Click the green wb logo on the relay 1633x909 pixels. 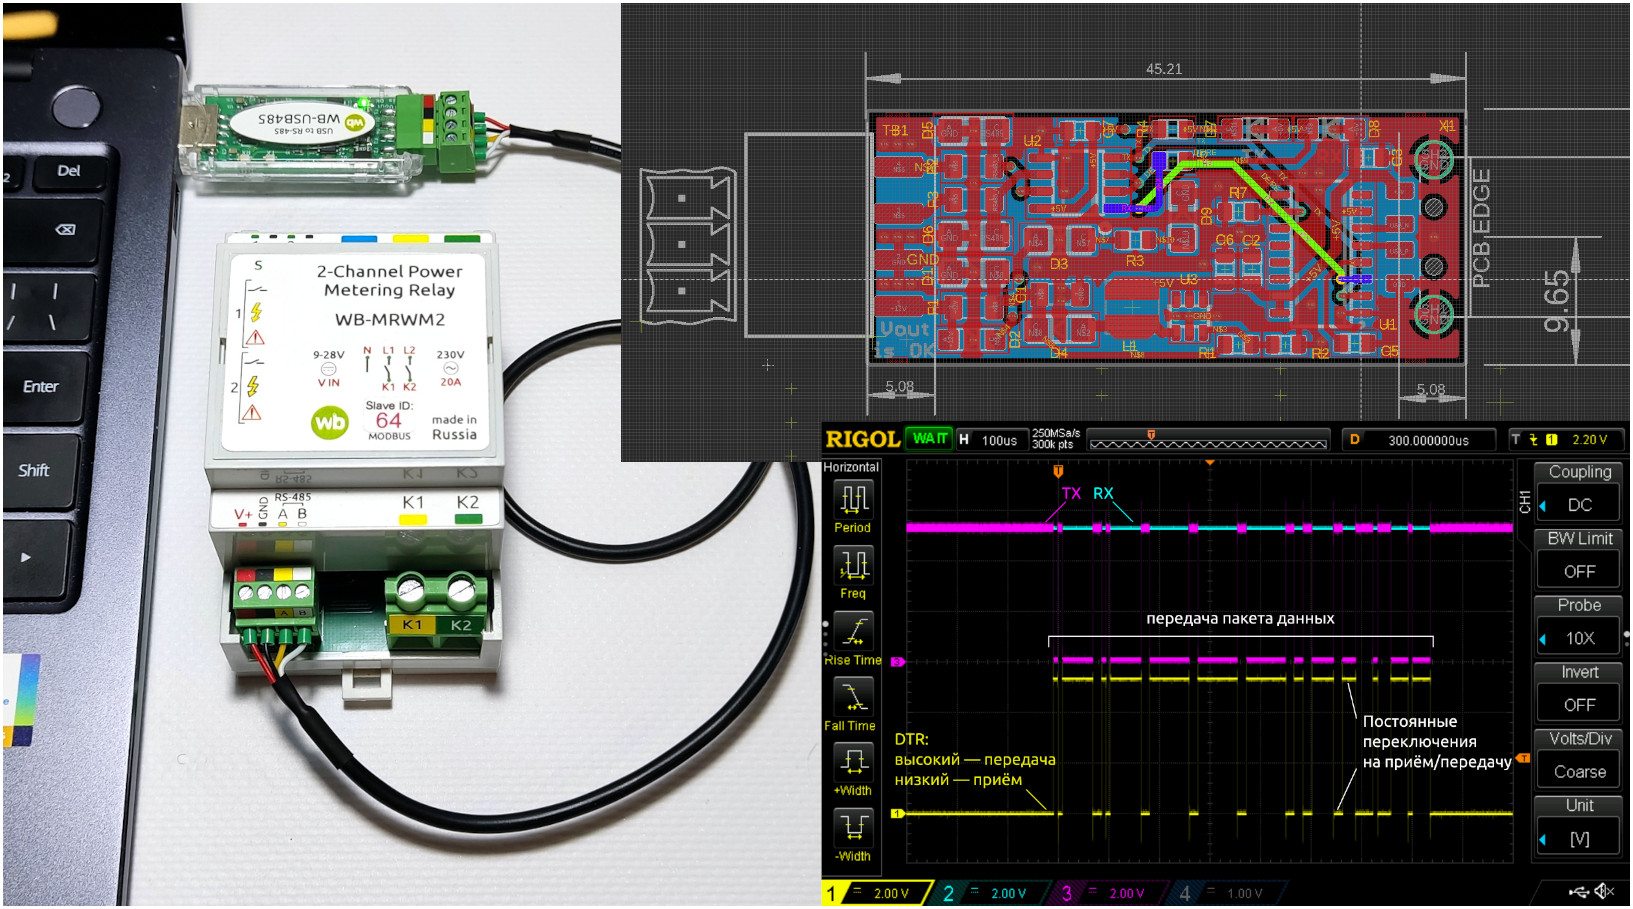click(x=330, y=422)
